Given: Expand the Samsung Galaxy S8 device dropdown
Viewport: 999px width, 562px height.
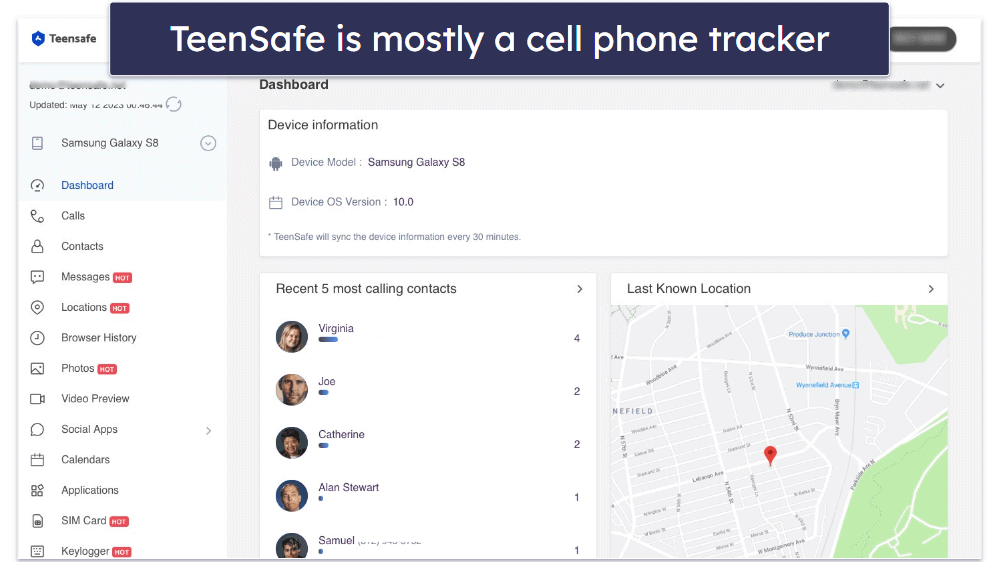Looking at the screenshot, I should [x=208, y=143].
